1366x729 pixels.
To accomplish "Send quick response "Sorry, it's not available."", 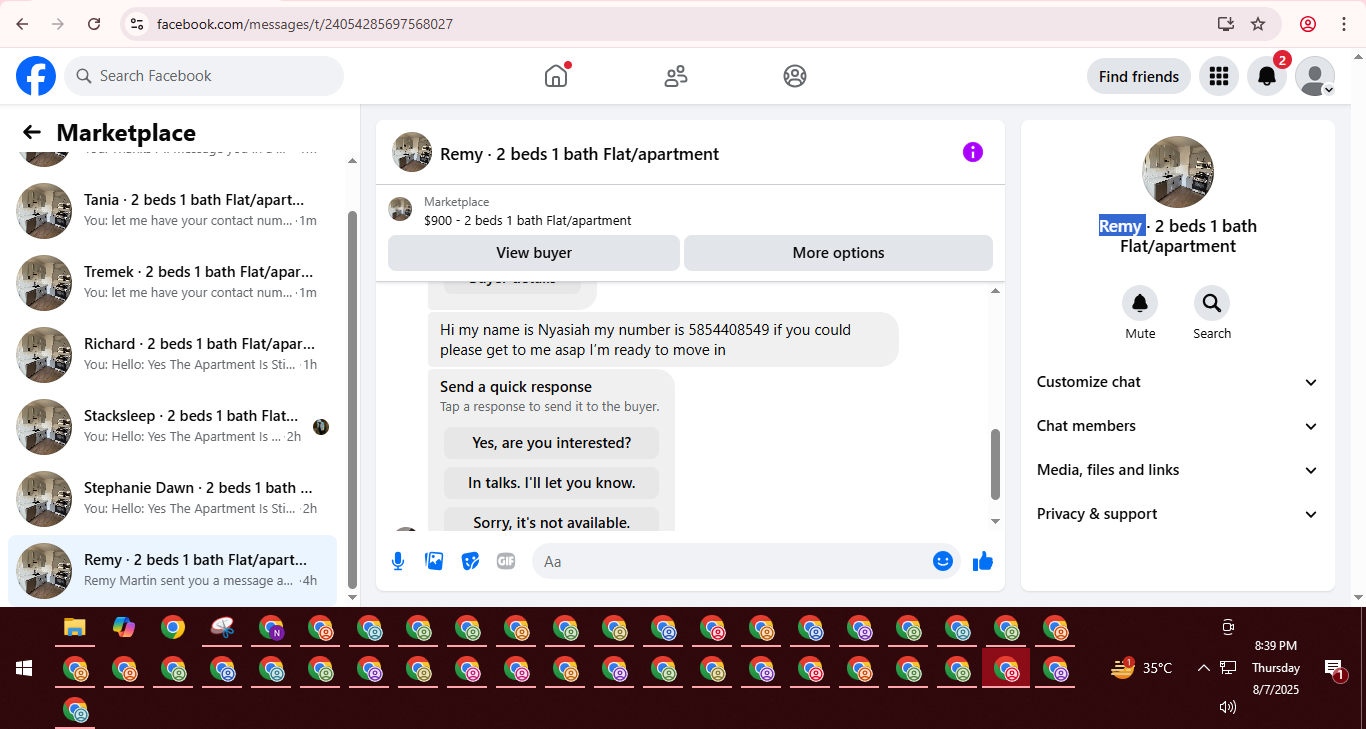I will tap(552, 521).
